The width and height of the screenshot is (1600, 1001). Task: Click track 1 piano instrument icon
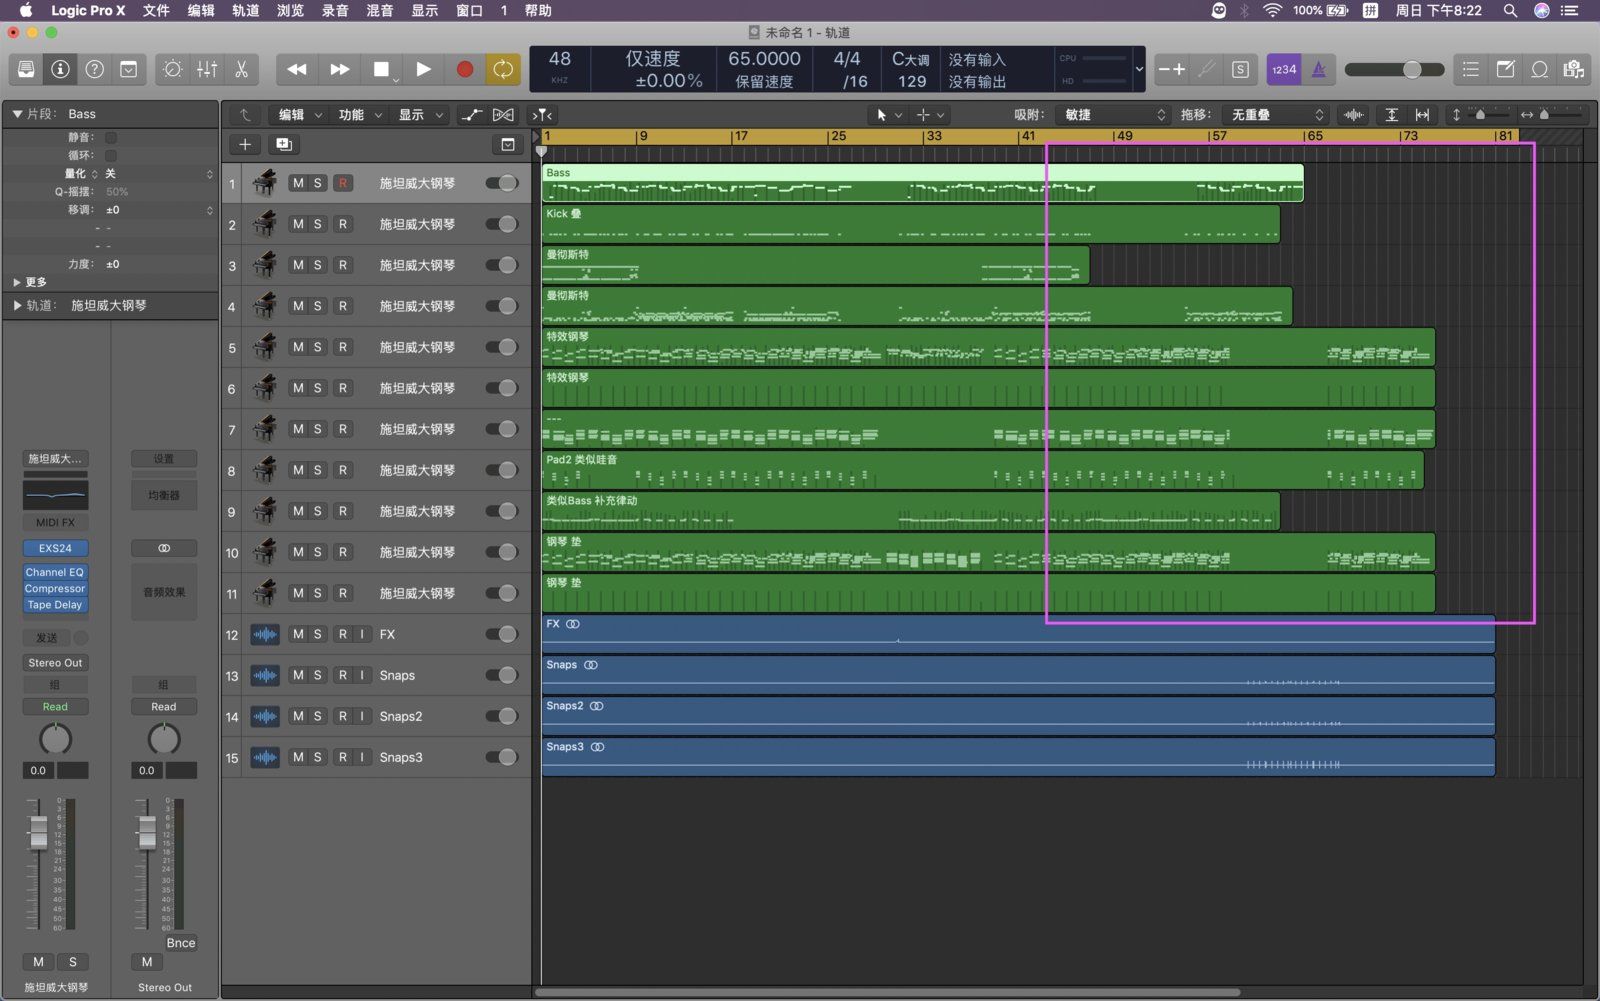265,183
